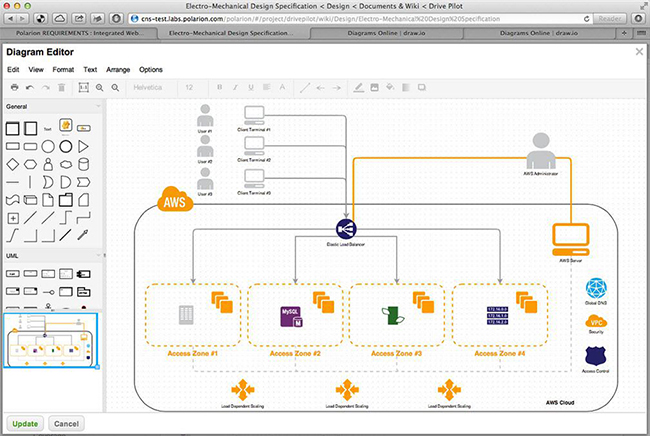Image resolution: width=650 pixels, height=436 pixels.
Task: Click the Cancel button
Action: 66,424
